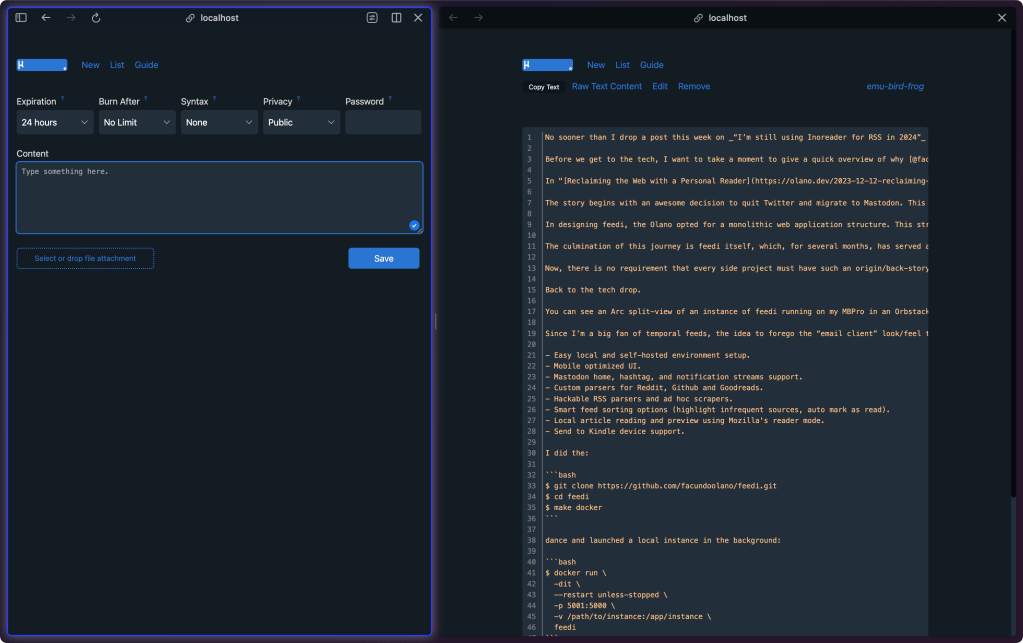Expand the Burn After dropdown
The image size is (1023, 643).
coord(137,122)
